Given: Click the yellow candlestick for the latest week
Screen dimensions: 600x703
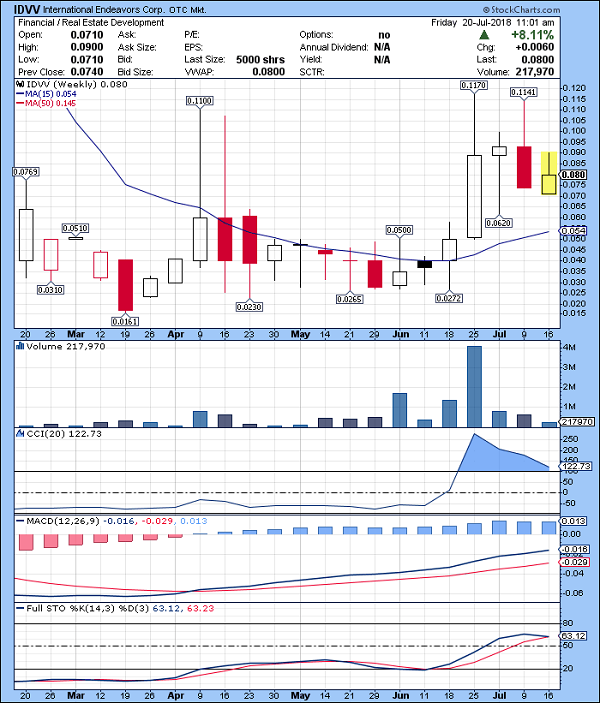Looking at the screenshot, I should click(x=548, y=173).
